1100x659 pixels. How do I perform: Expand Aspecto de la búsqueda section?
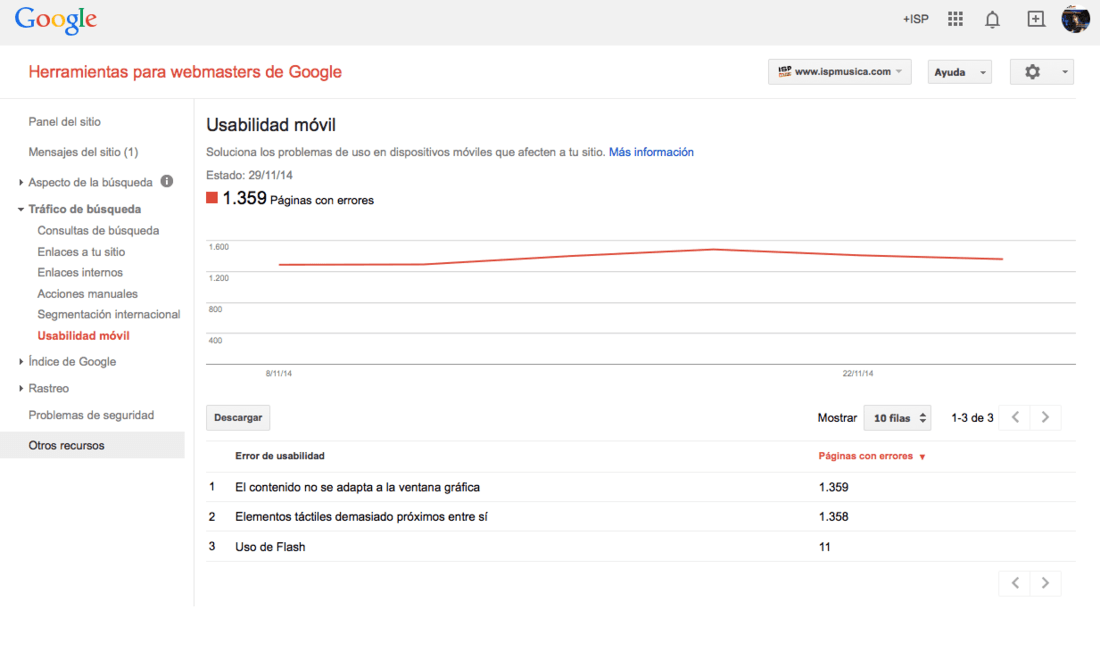click(x=20, y=182)
